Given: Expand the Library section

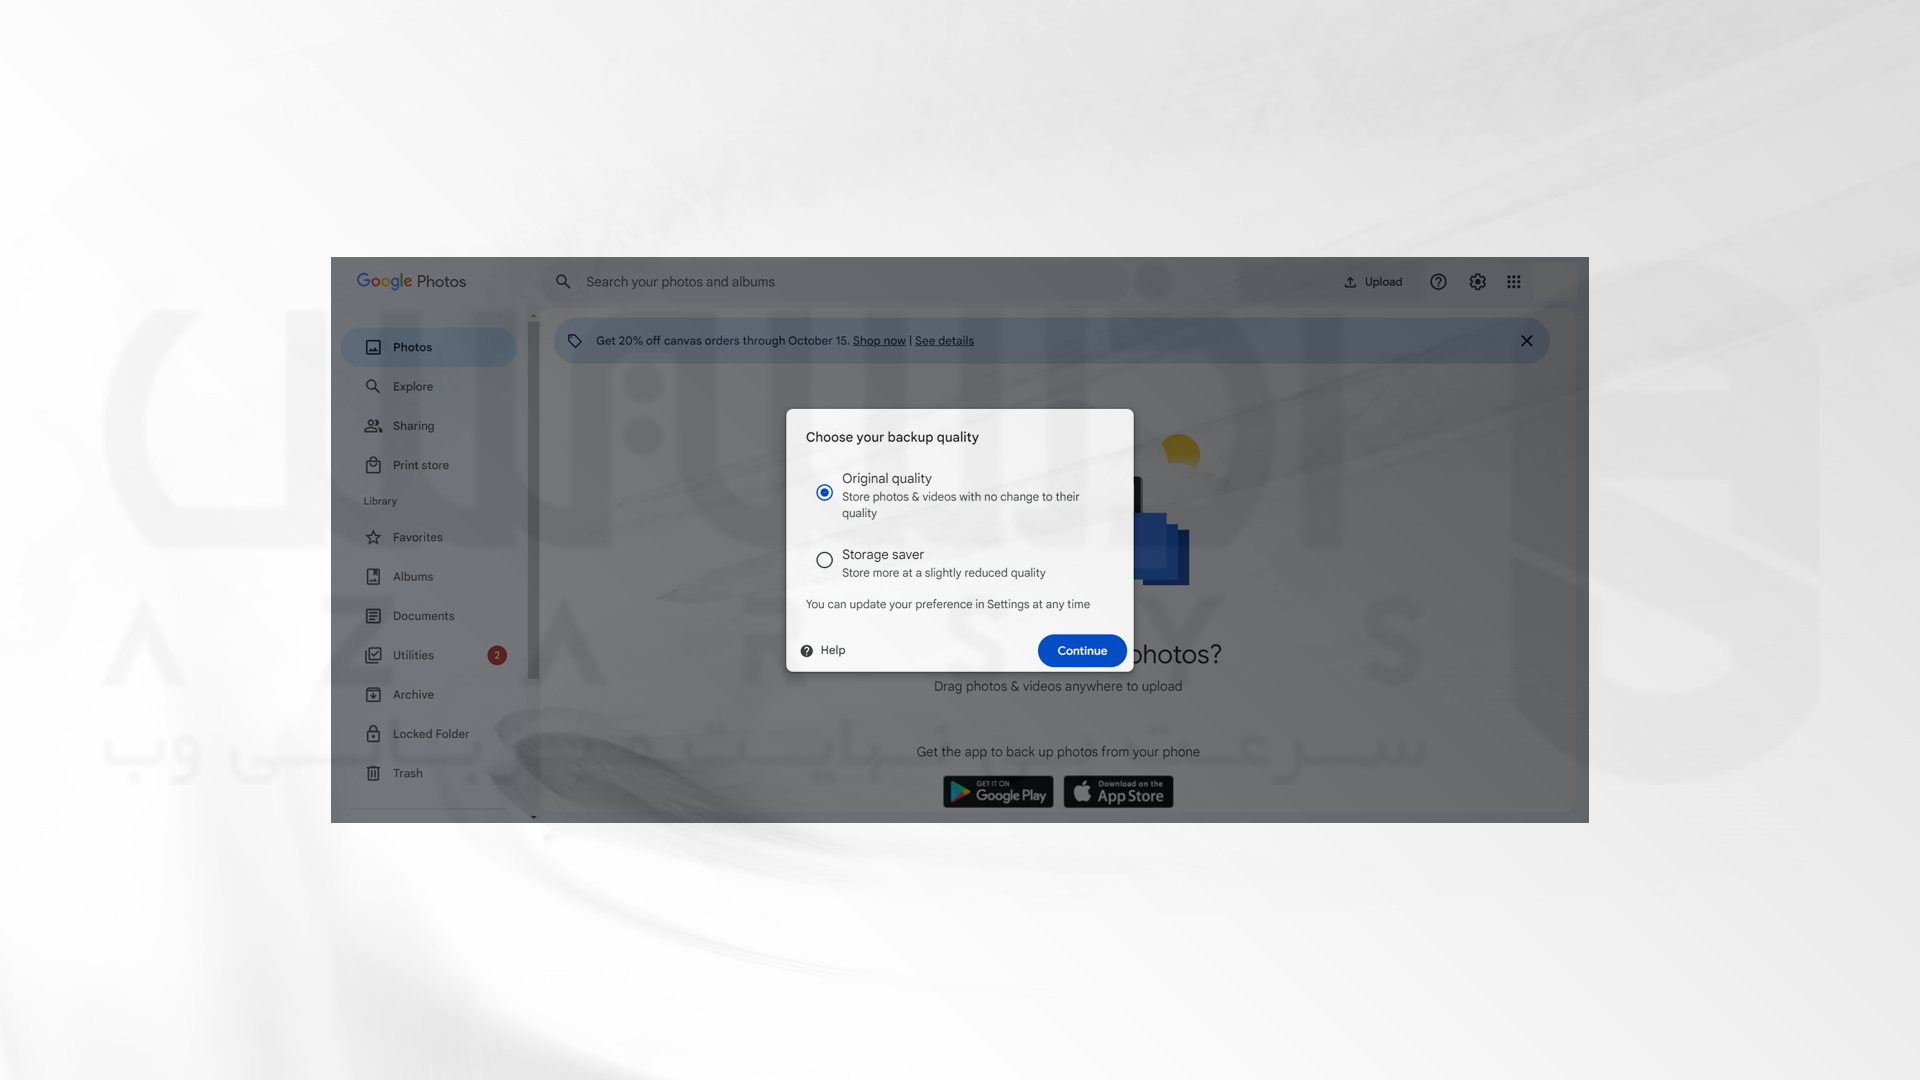Looking at the screenshot, I should [533, 816].
